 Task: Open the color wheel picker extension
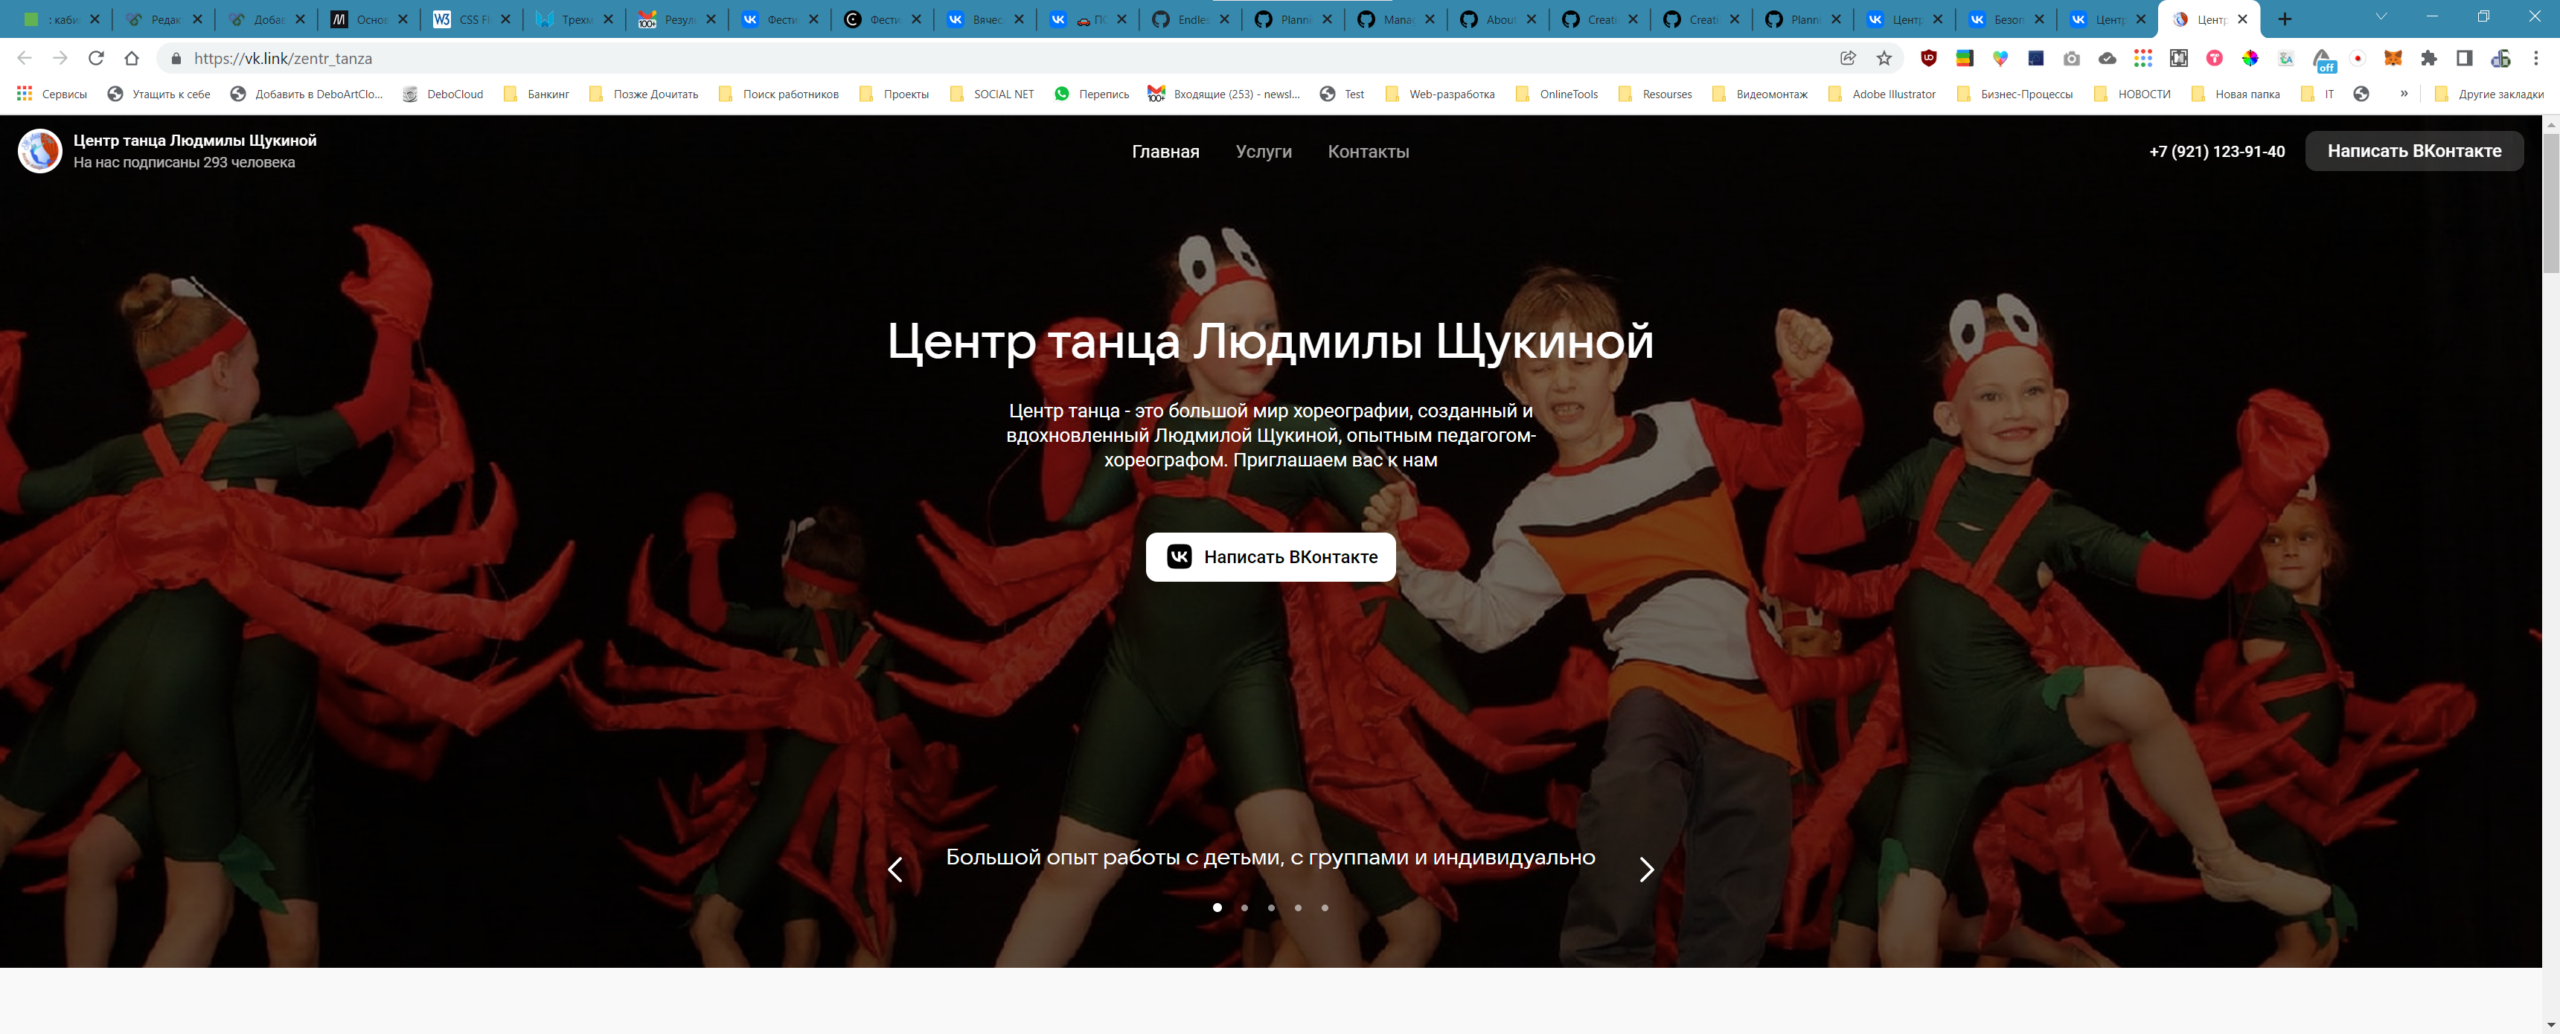pyautogui.click(x=2250, y=58)
